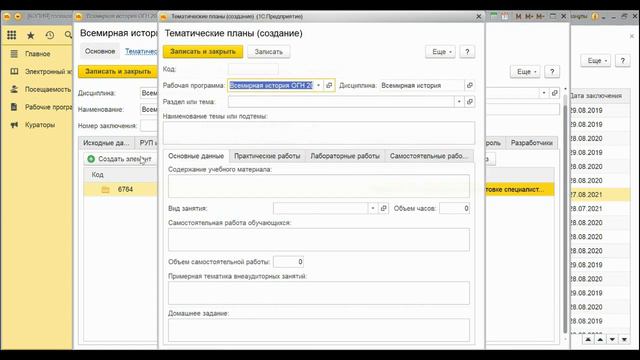Select the 28.07.2021 date row
640x360 pixels.
pyautogui.click(x=600, y=209)
